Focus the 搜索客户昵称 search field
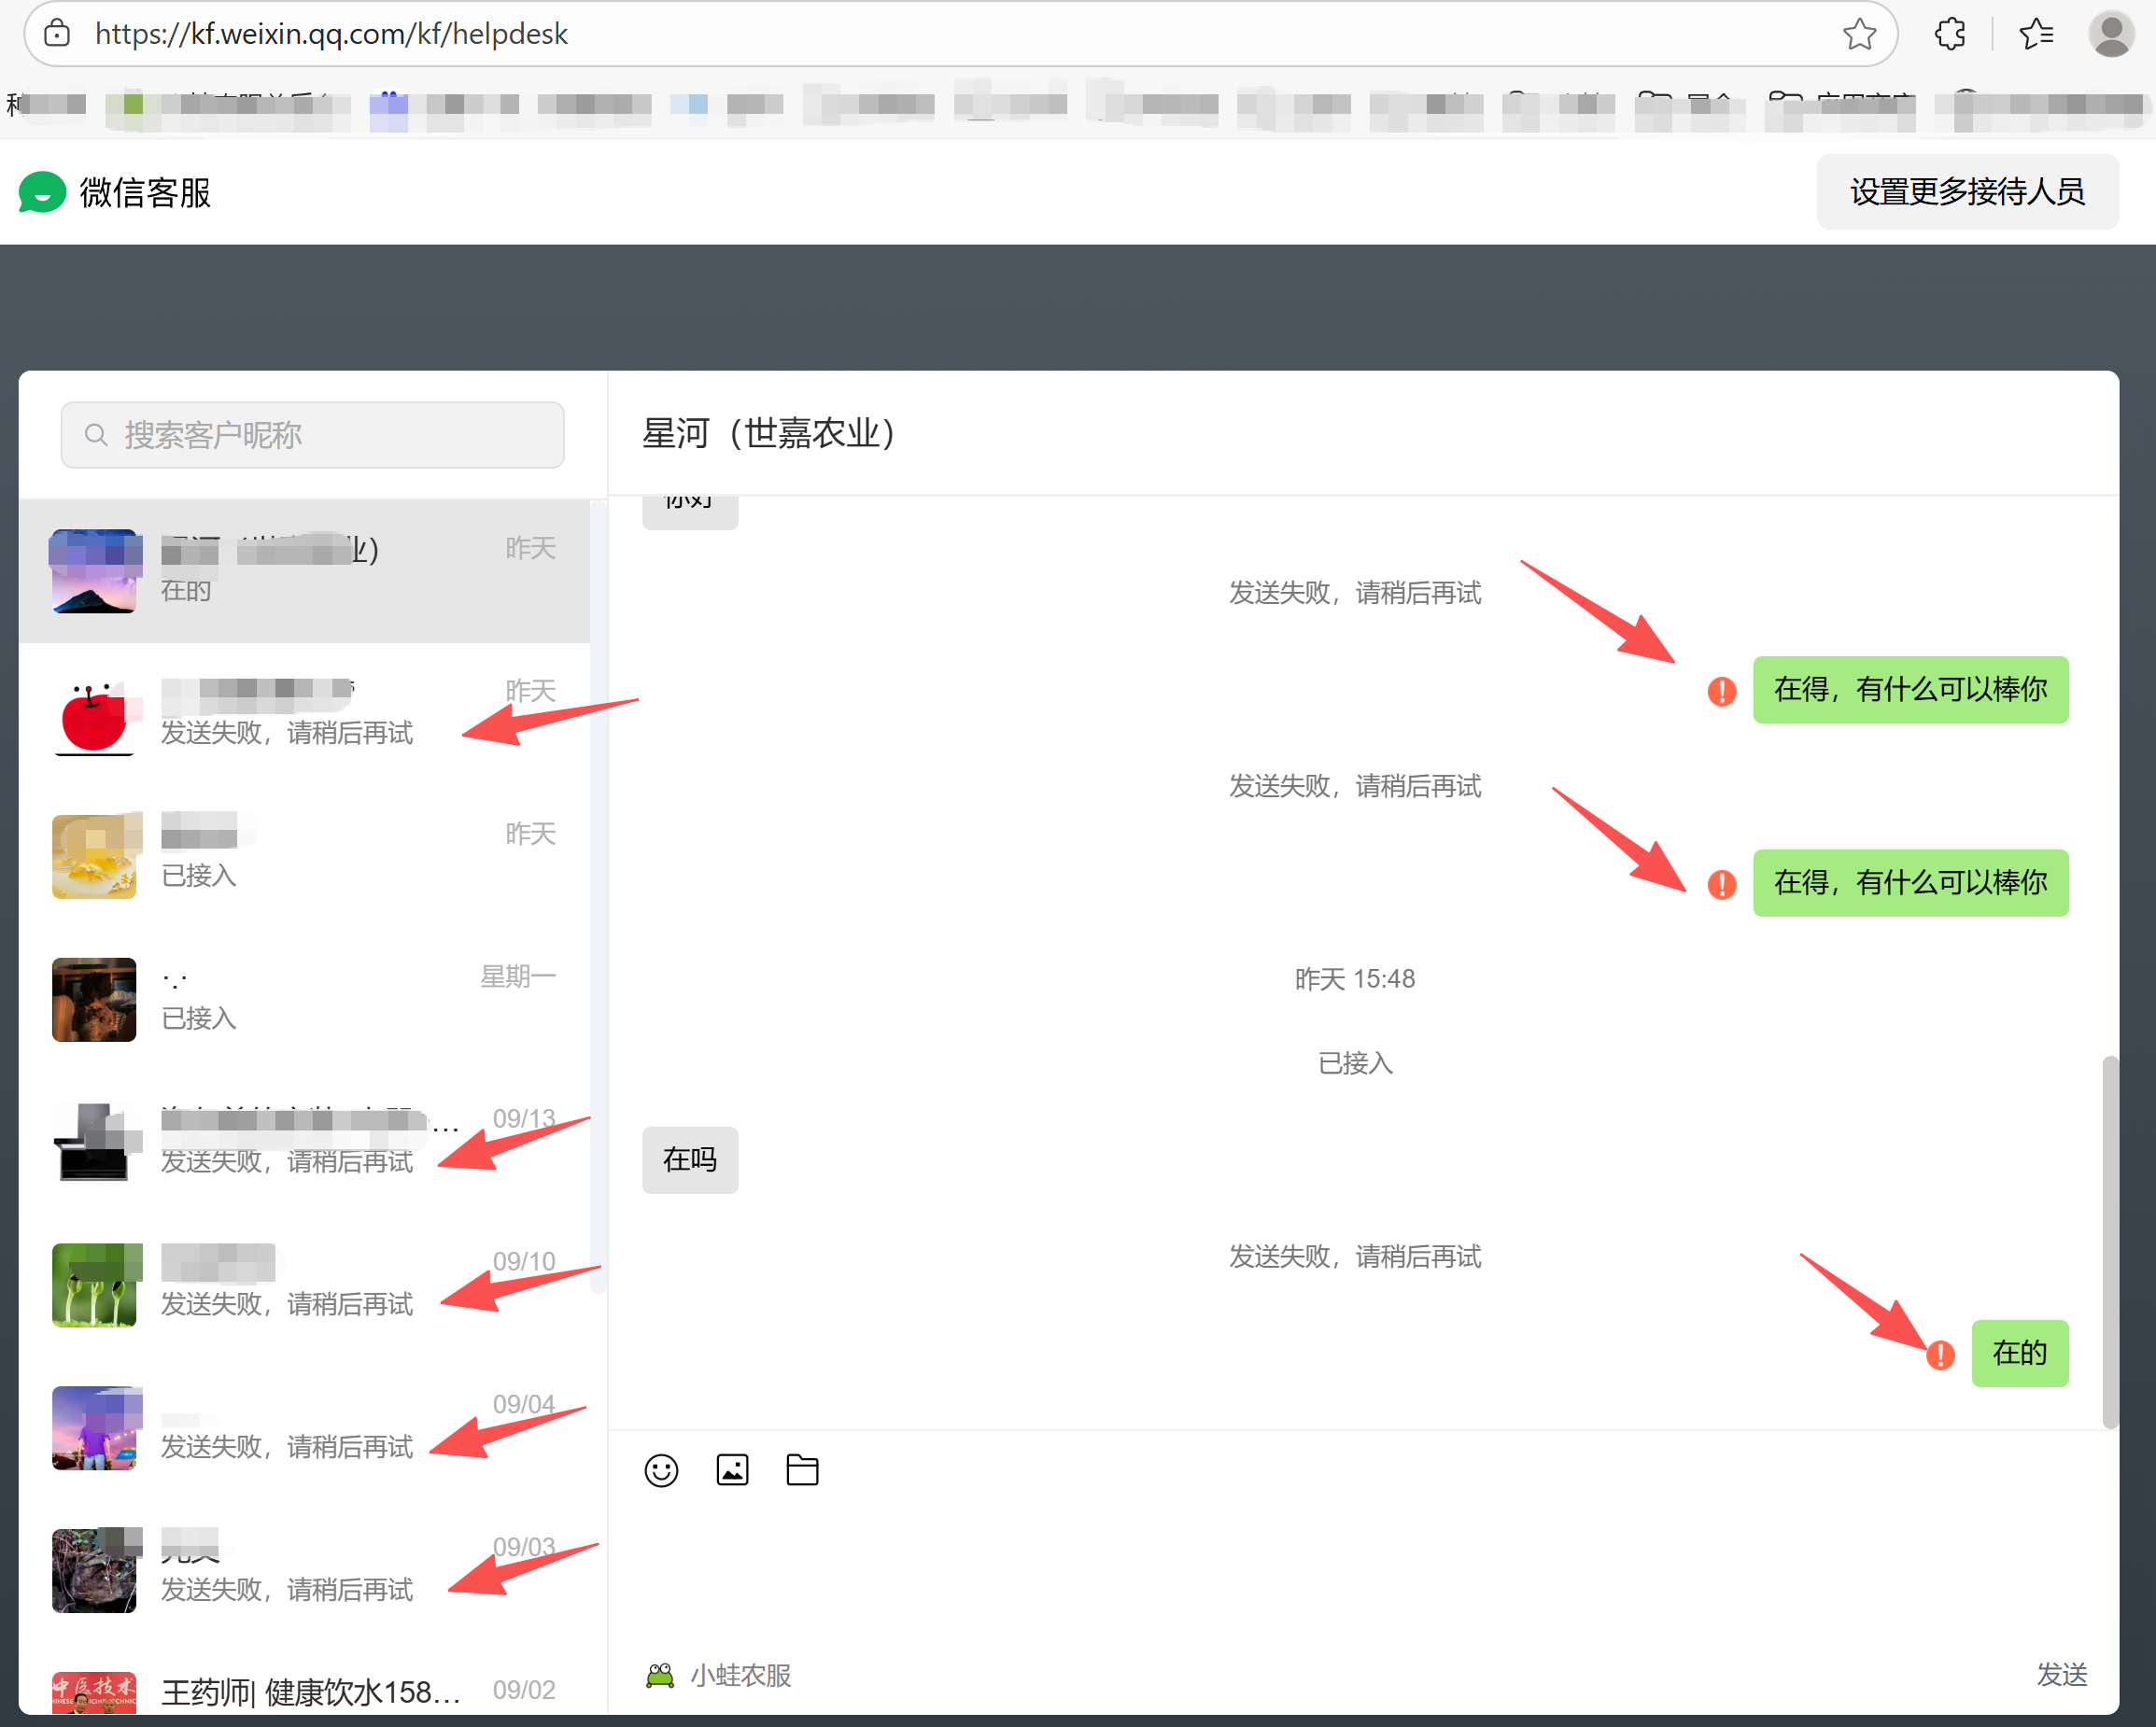Viewport: 2156px width, 1727px height. point(312,435)
